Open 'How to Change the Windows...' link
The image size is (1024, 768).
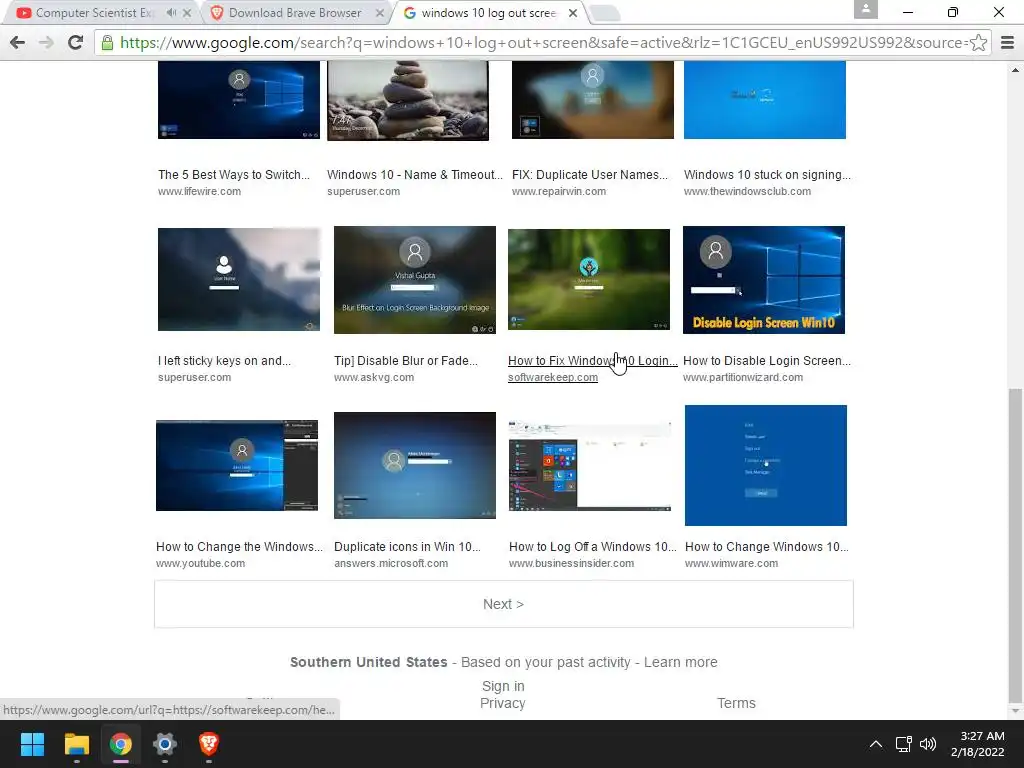[x=239, y=547]
